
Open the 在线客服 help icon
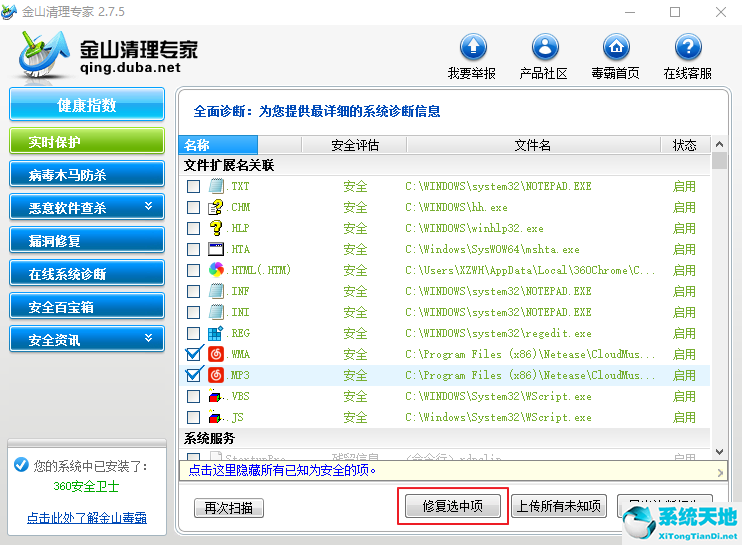pyautogui.click(x=688, y=47)
